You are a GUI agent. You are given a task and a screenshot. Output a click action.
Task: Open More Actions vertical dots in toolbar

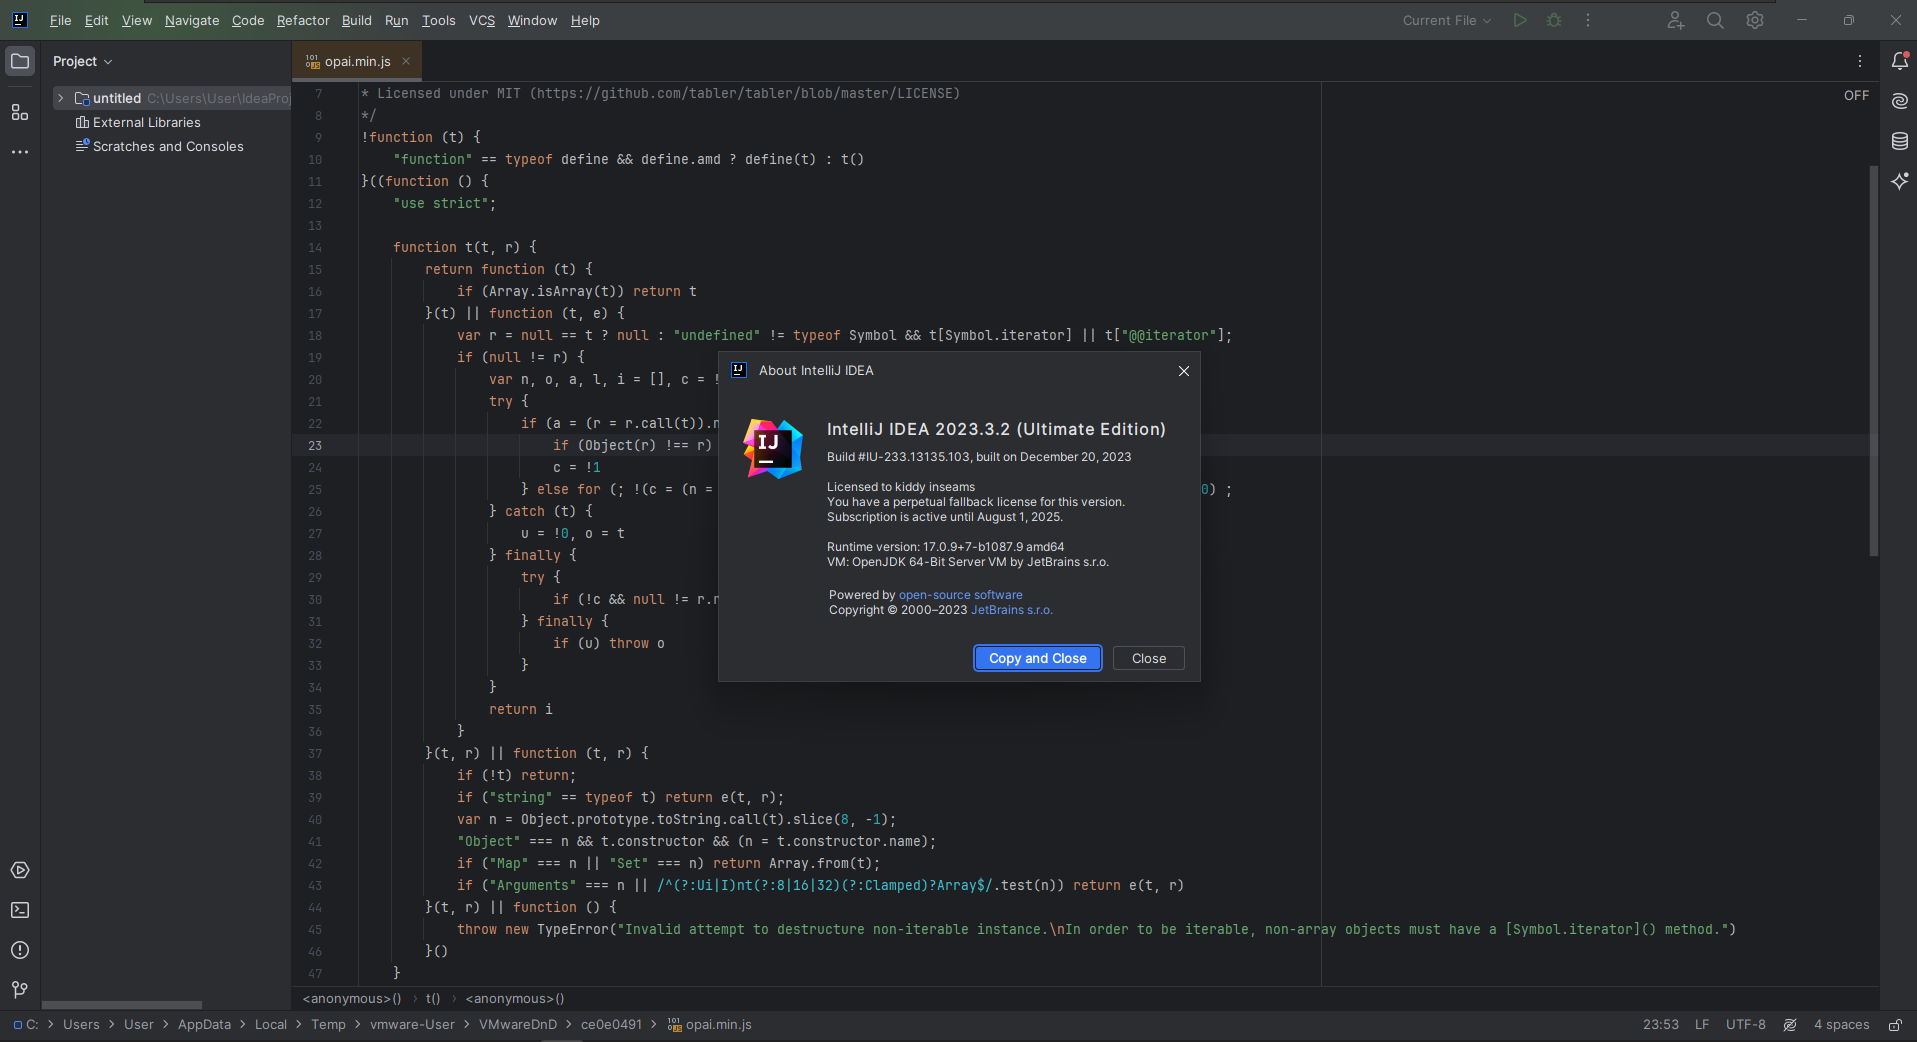(x=1588, y=20)
